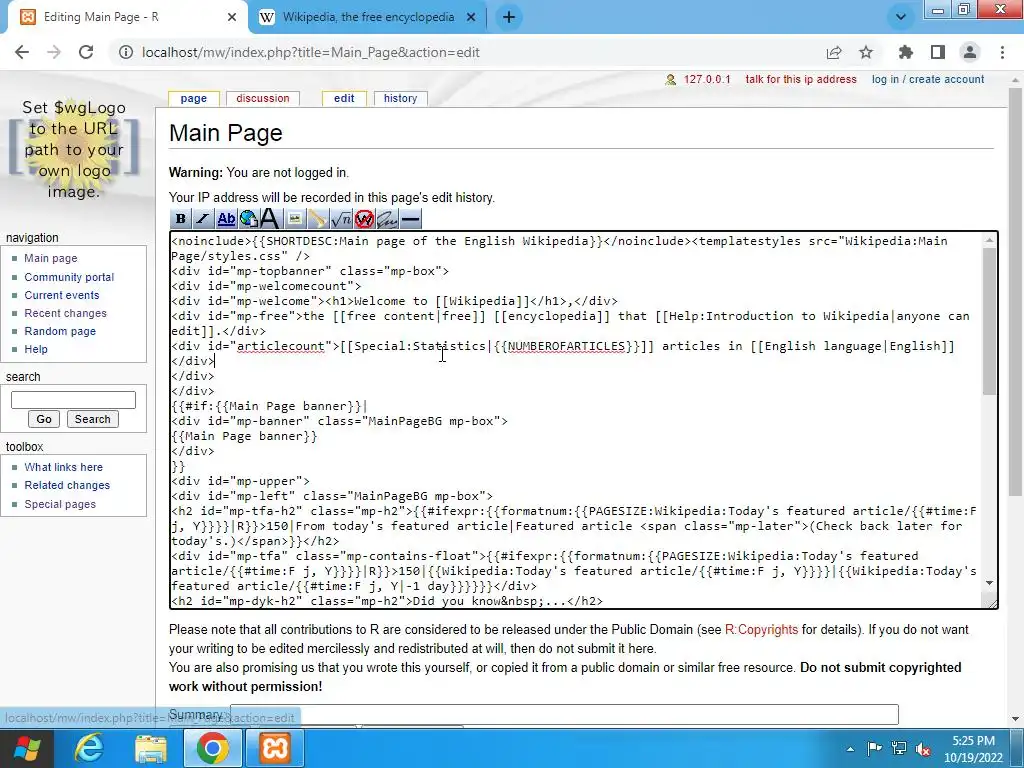Viewport: 1024px width, 768px height.
Task: Open the 127.0.0.1 user page link
Action: click(x=707, y=79)
